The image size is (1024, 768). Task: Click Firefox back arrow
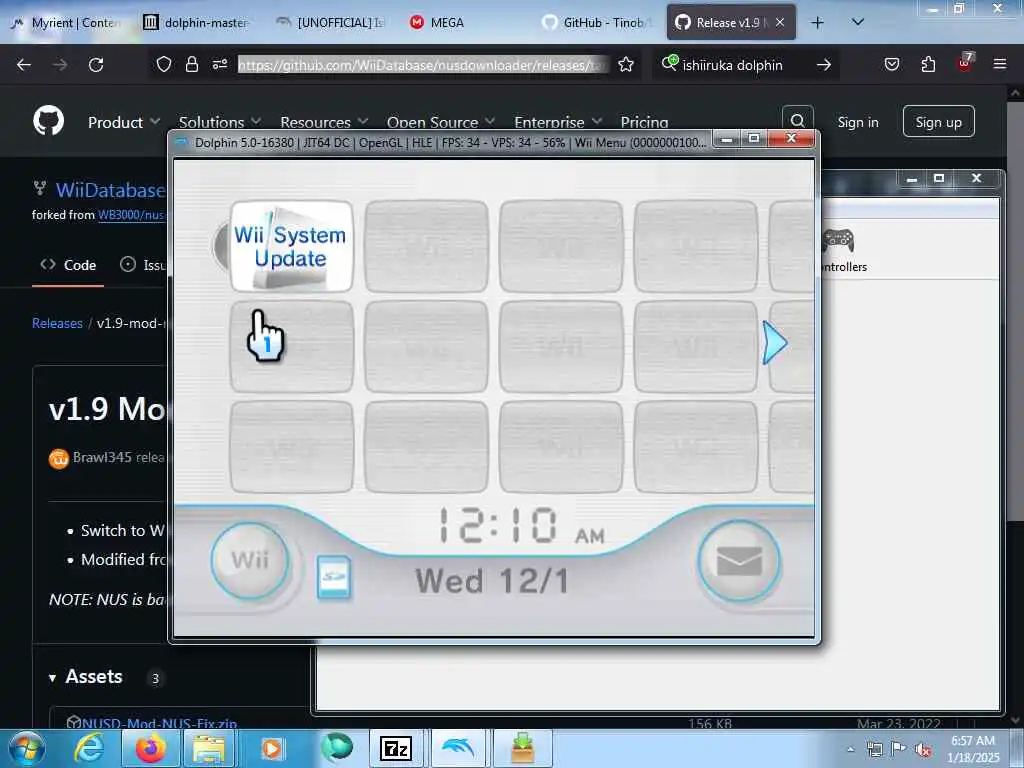click(24, 65)
